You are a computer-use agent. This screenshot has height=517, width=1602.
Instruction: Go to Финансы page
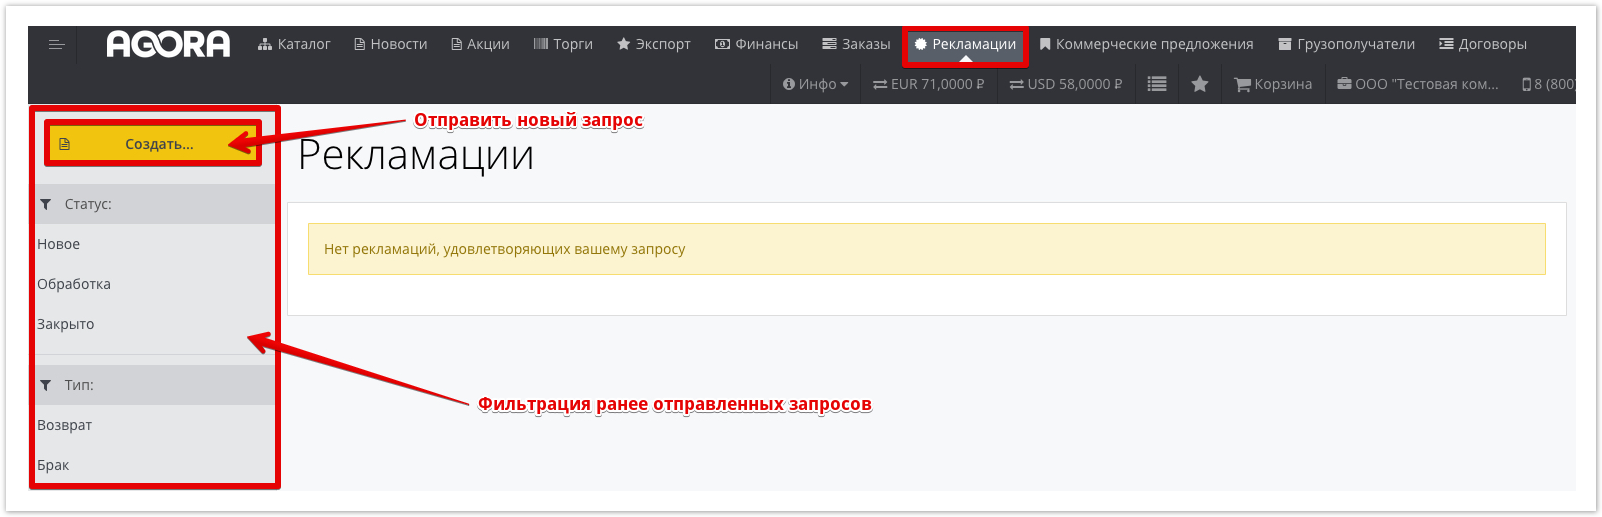pos(756,44)
